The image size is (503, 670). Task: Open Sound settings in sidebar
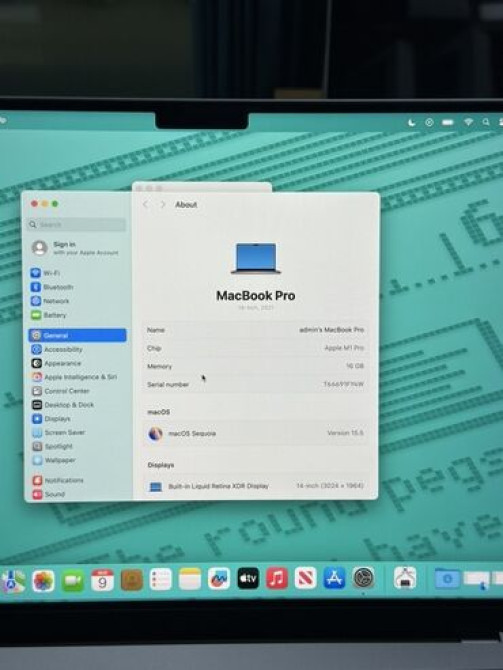(48, 494)
